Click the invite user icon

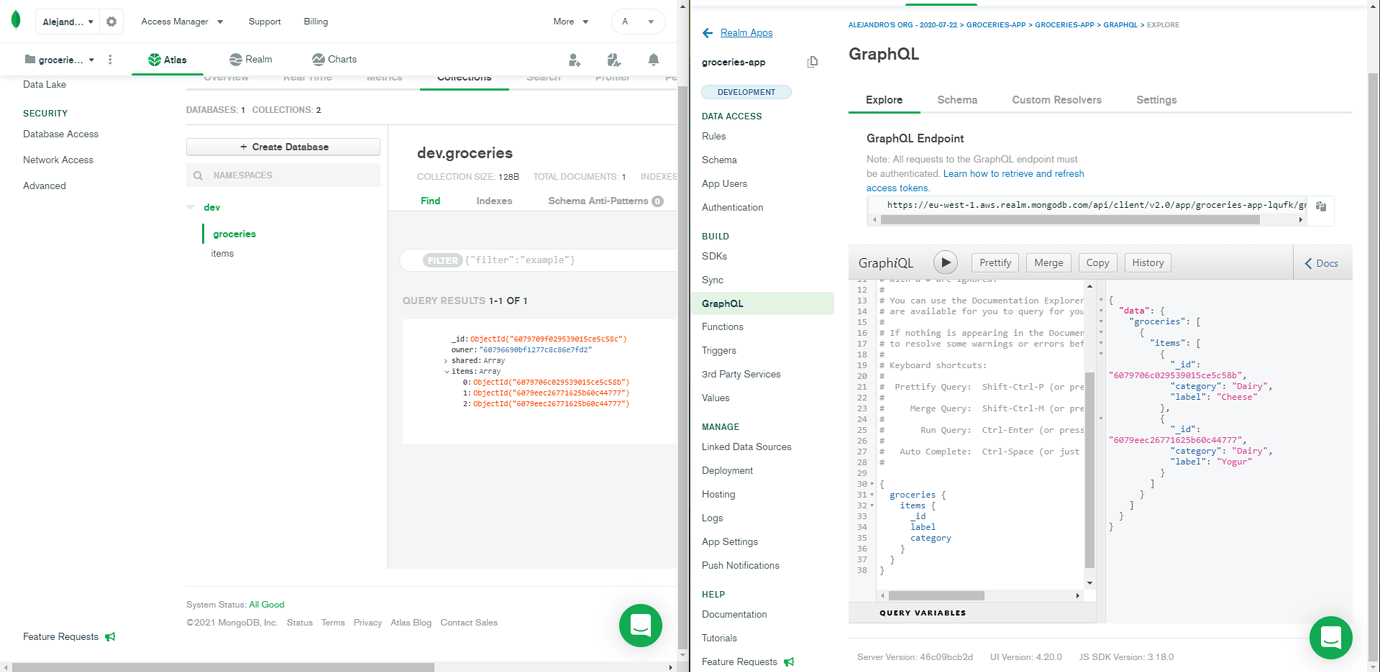(574, 60)
